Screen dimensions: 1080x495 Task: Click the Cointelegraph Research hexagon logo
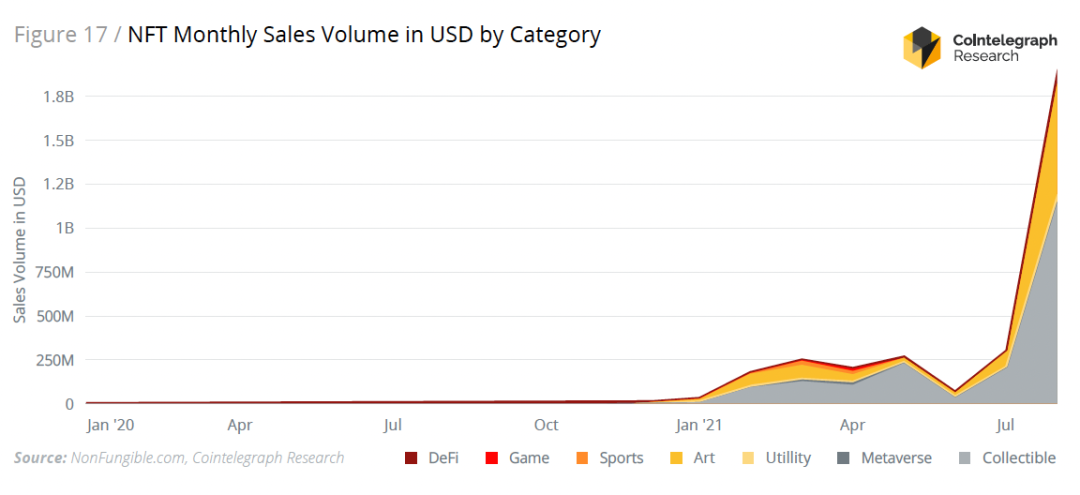[922, 48]
